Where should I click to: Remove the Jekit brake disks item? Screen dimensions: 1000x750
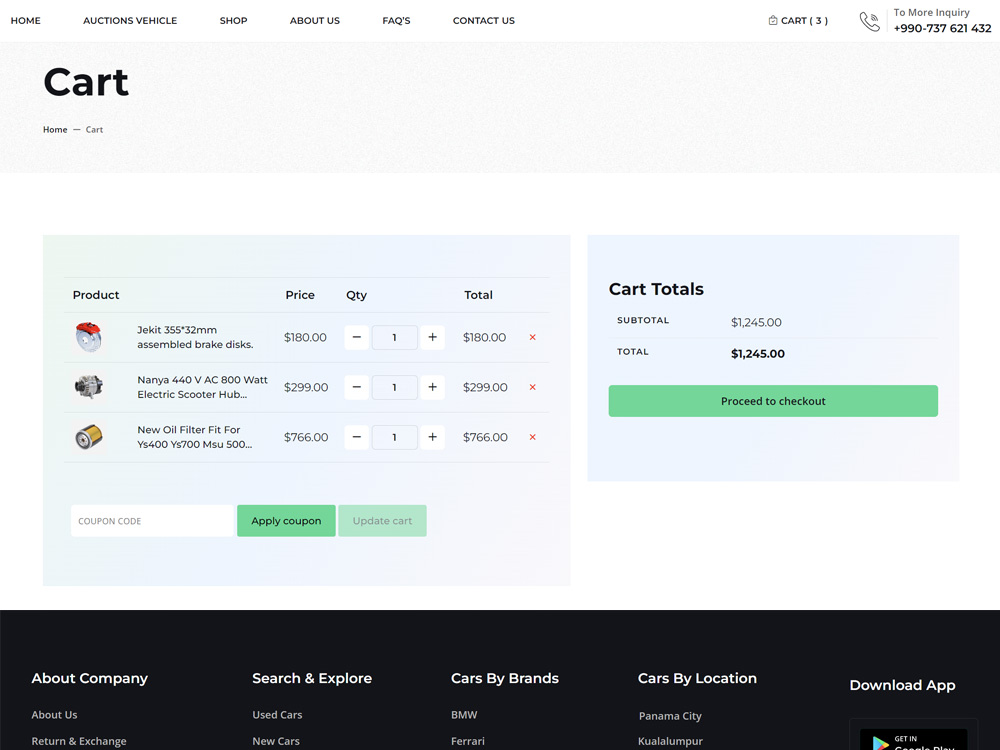click(x=533, y=337)
